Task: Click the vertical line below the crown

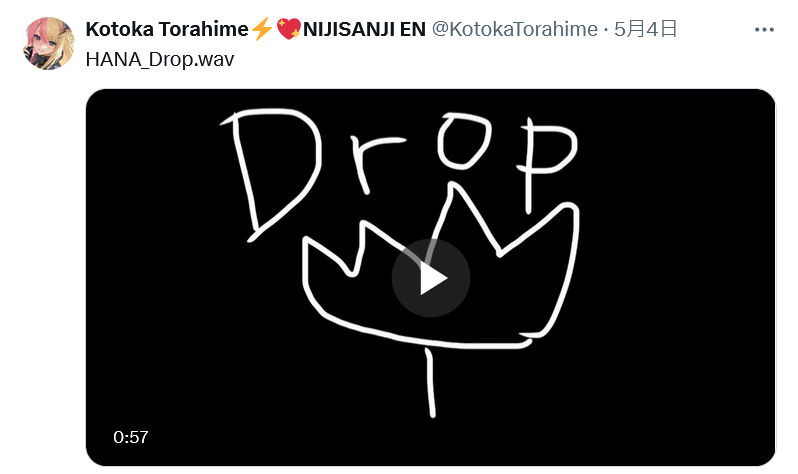Action: (431, 383)
